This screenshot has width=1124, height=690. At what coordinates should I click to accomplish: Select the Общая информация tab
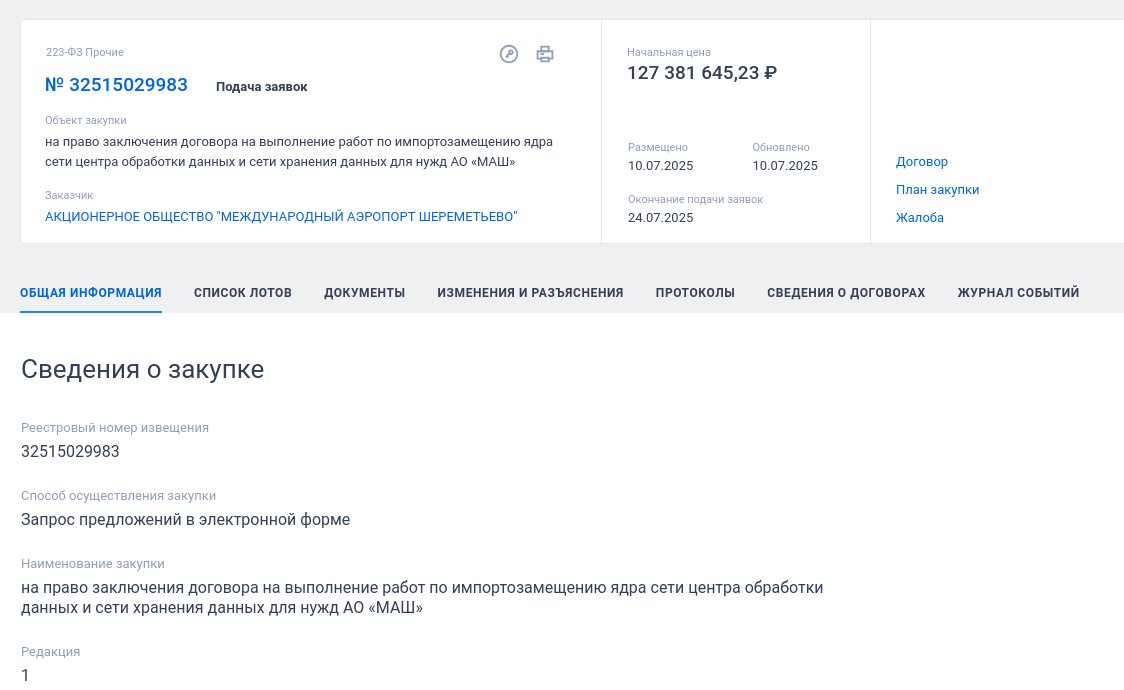[91, 292]
